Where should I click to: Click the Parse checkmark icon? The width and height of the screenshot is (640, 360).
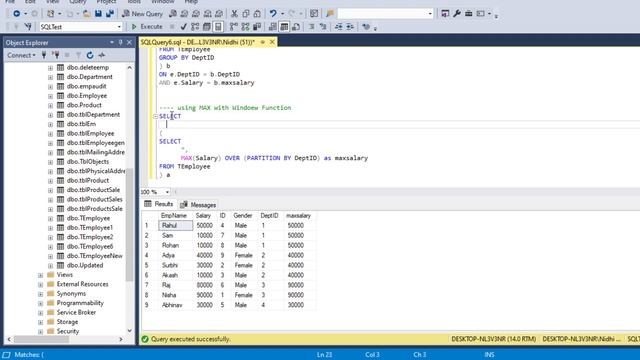pyautogui.click(x=184, y=27)
